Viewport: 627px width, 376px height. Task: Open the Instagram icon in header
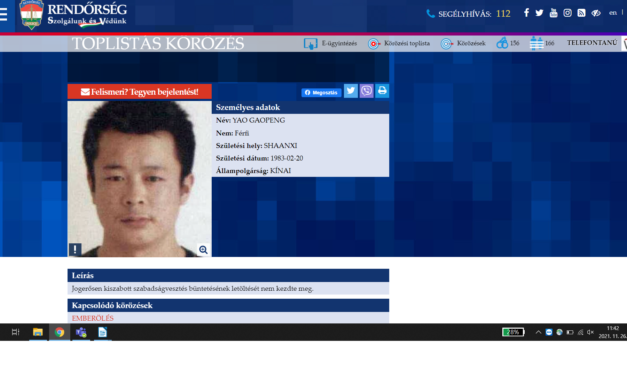coord(567,13)
